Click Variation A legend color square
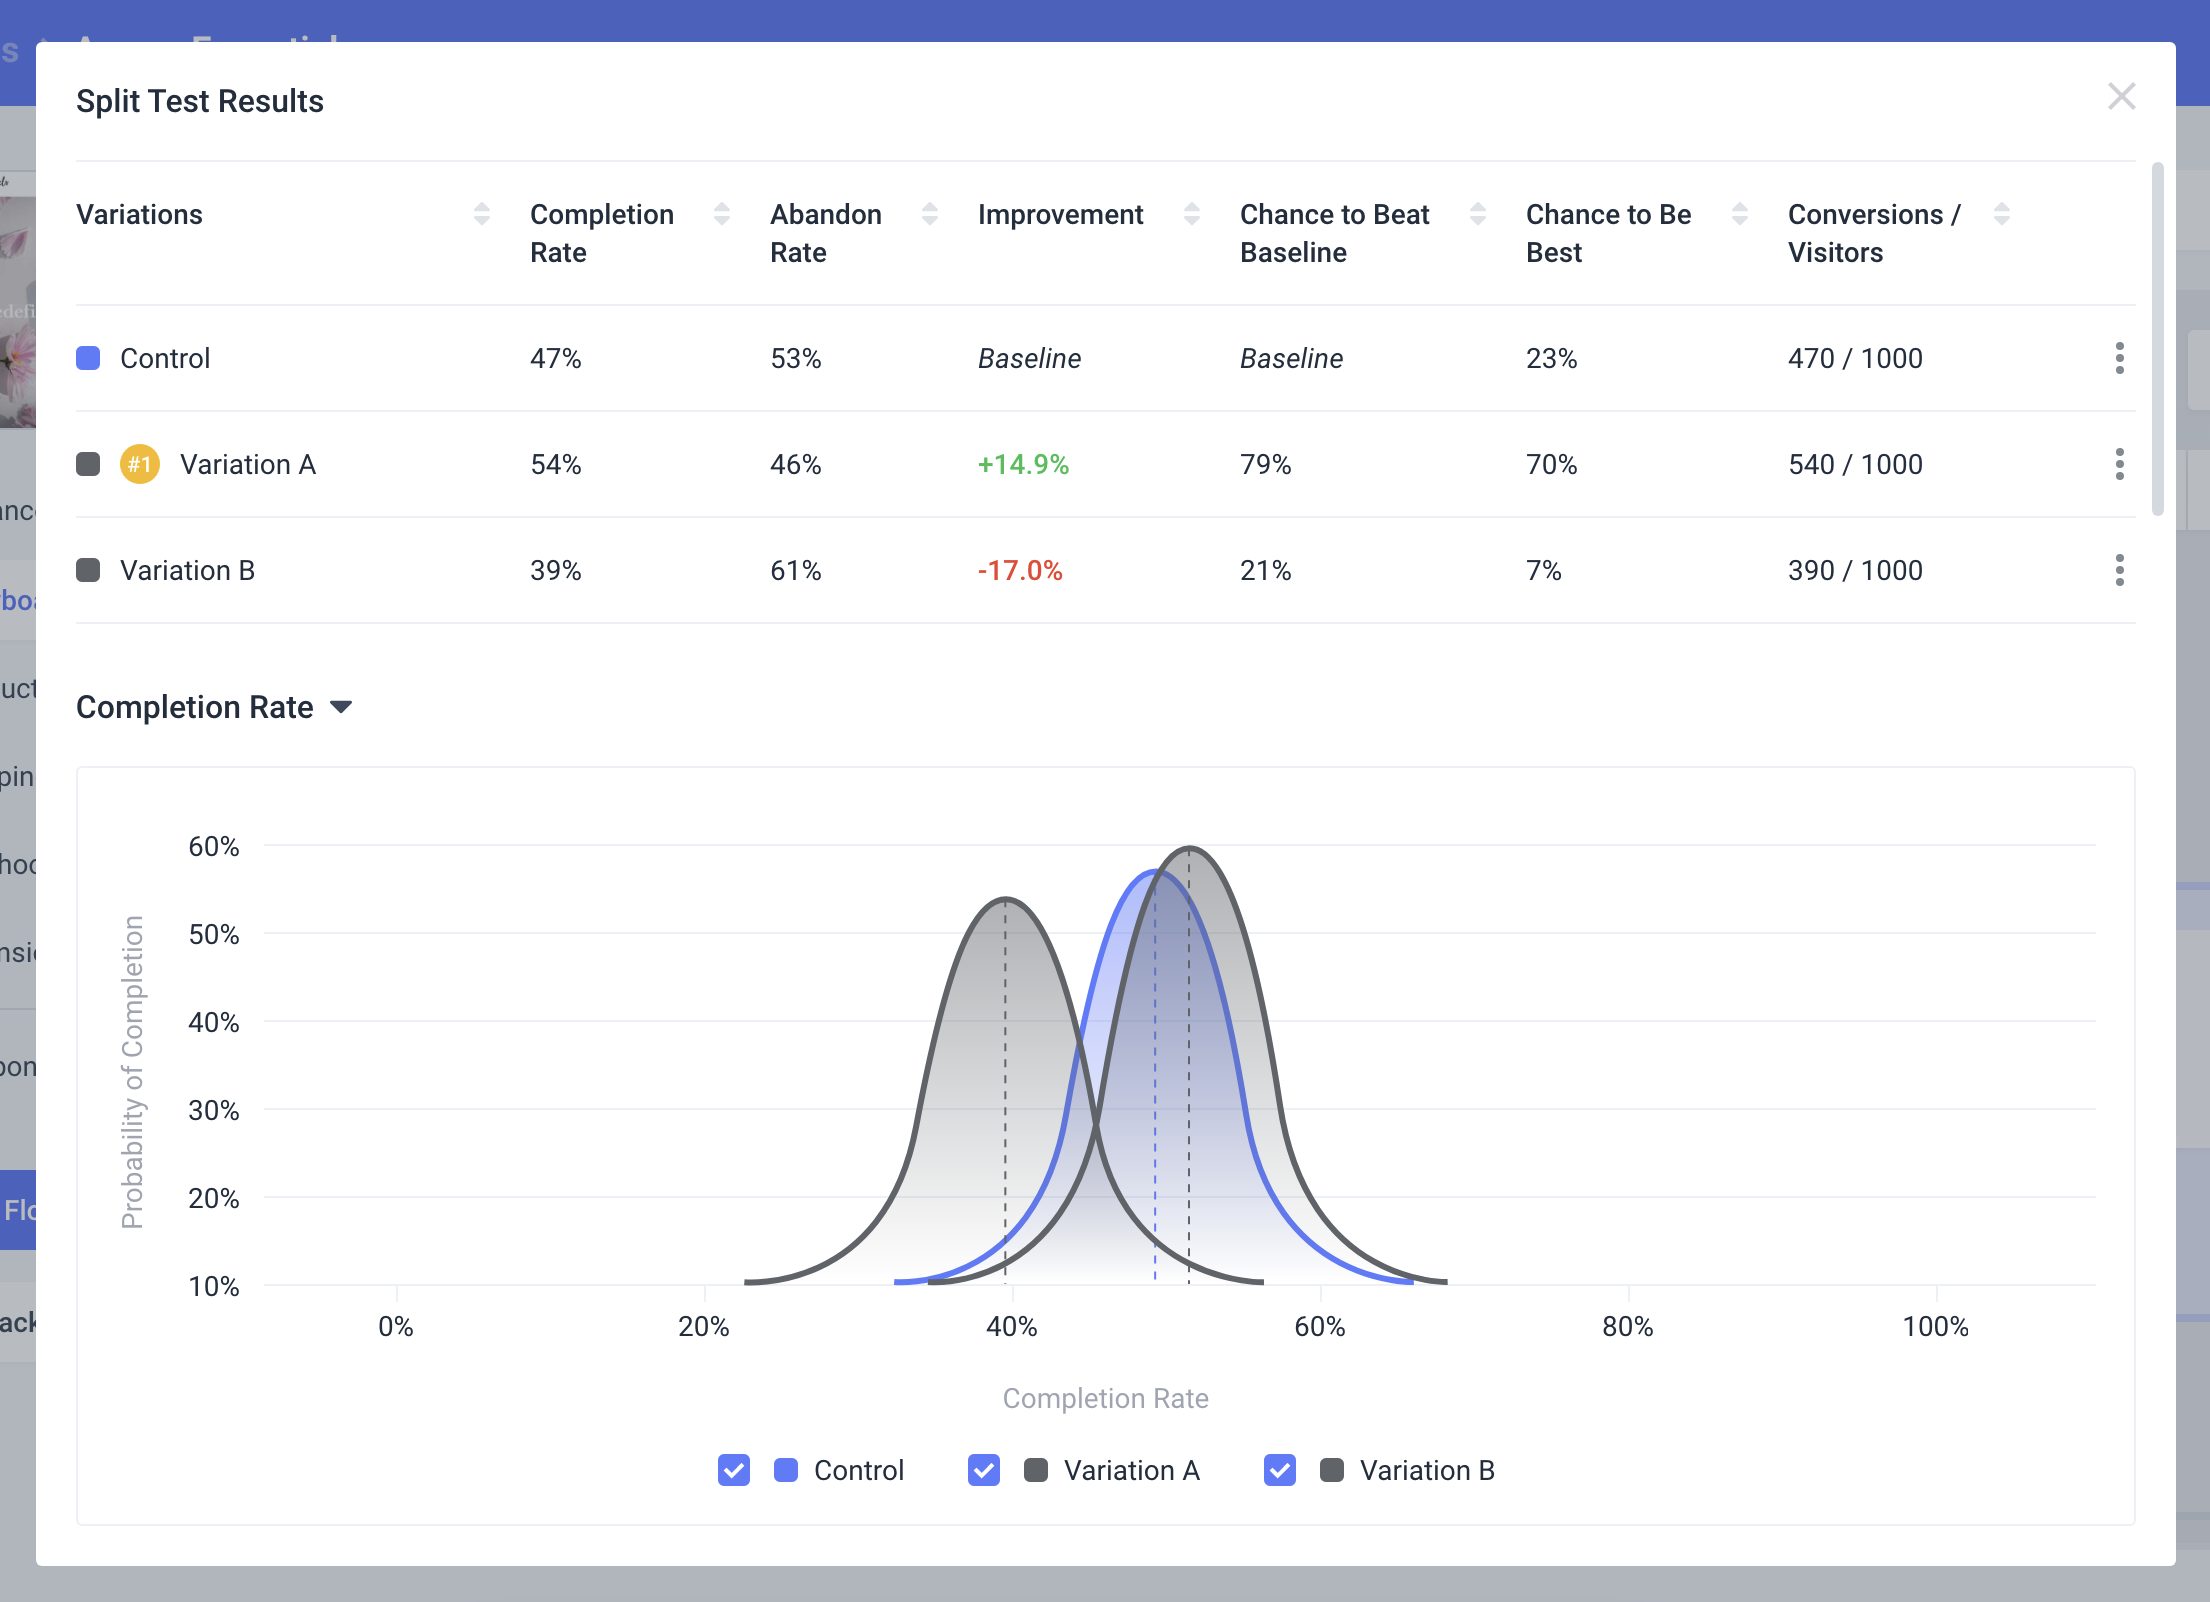 (x=1036, y=1470)
